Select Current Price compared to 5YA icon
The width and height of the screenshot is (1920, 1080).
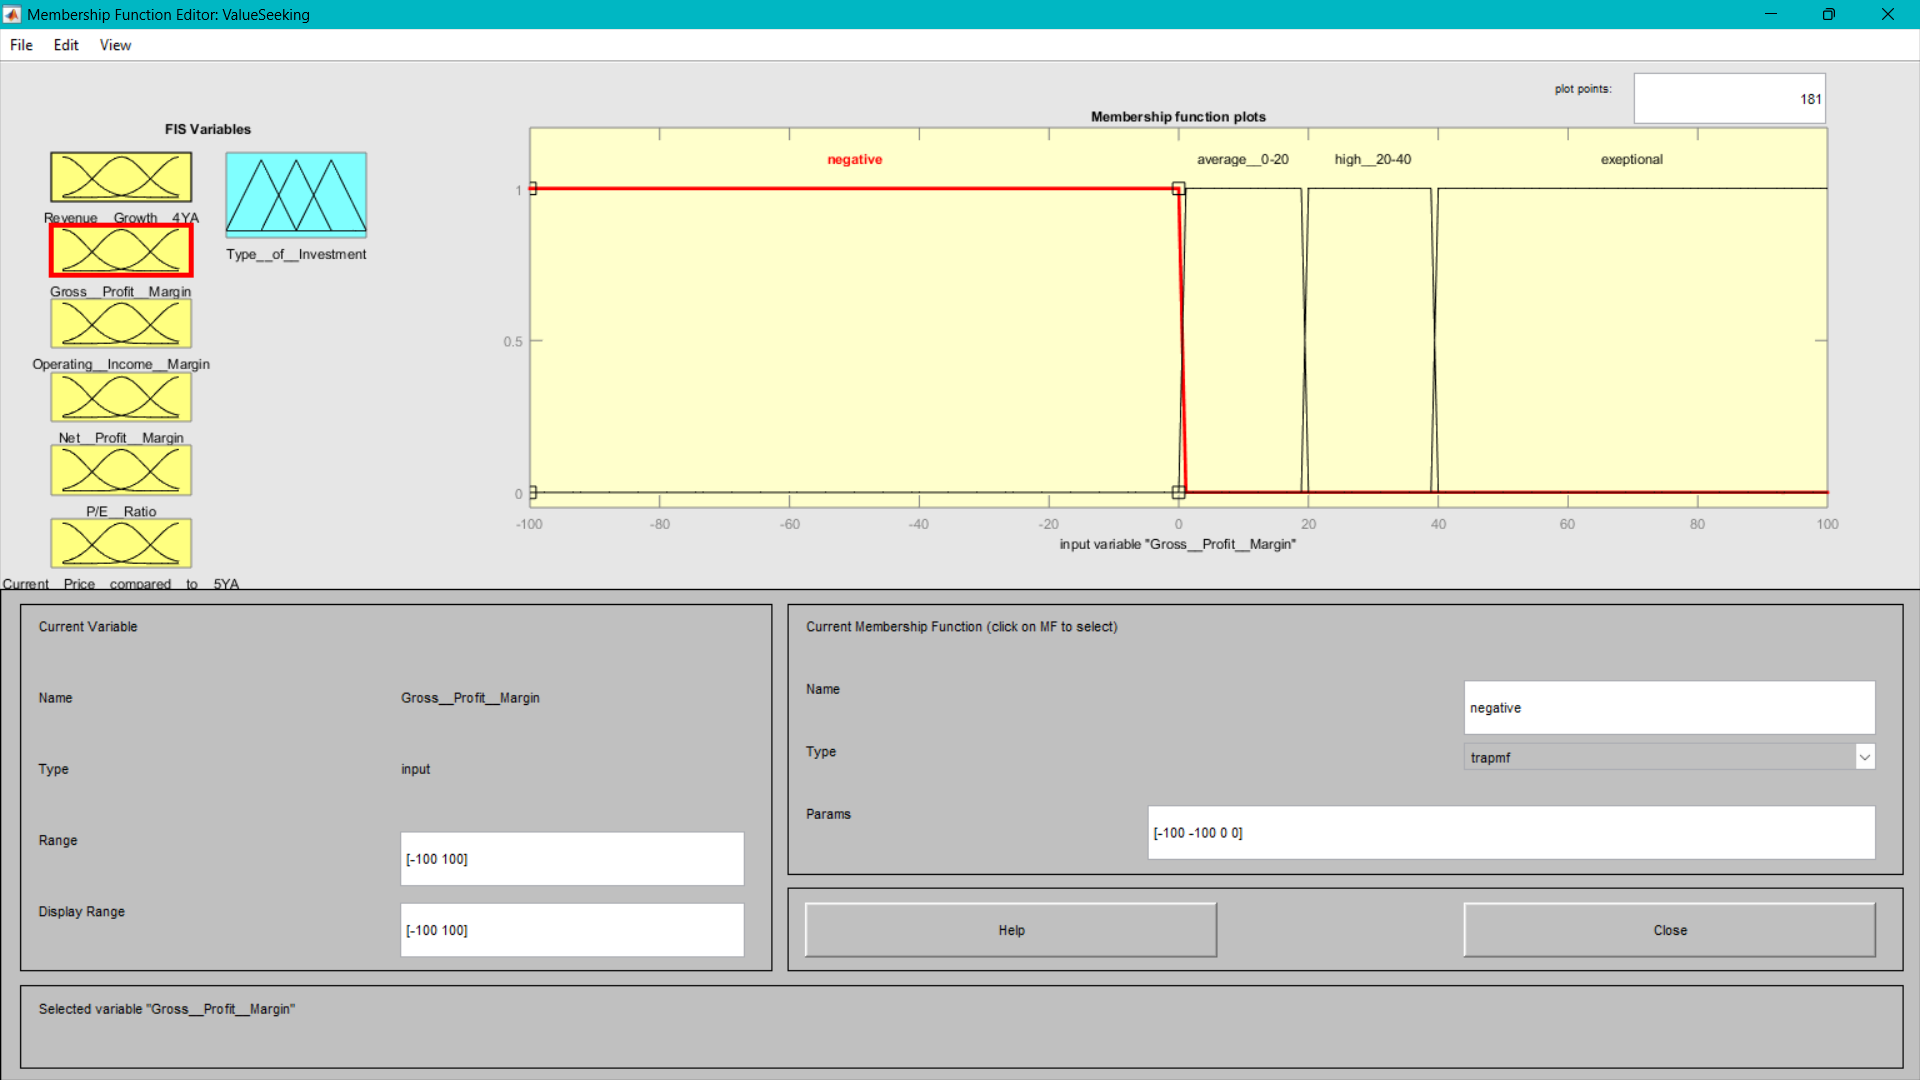click(121, 543)
